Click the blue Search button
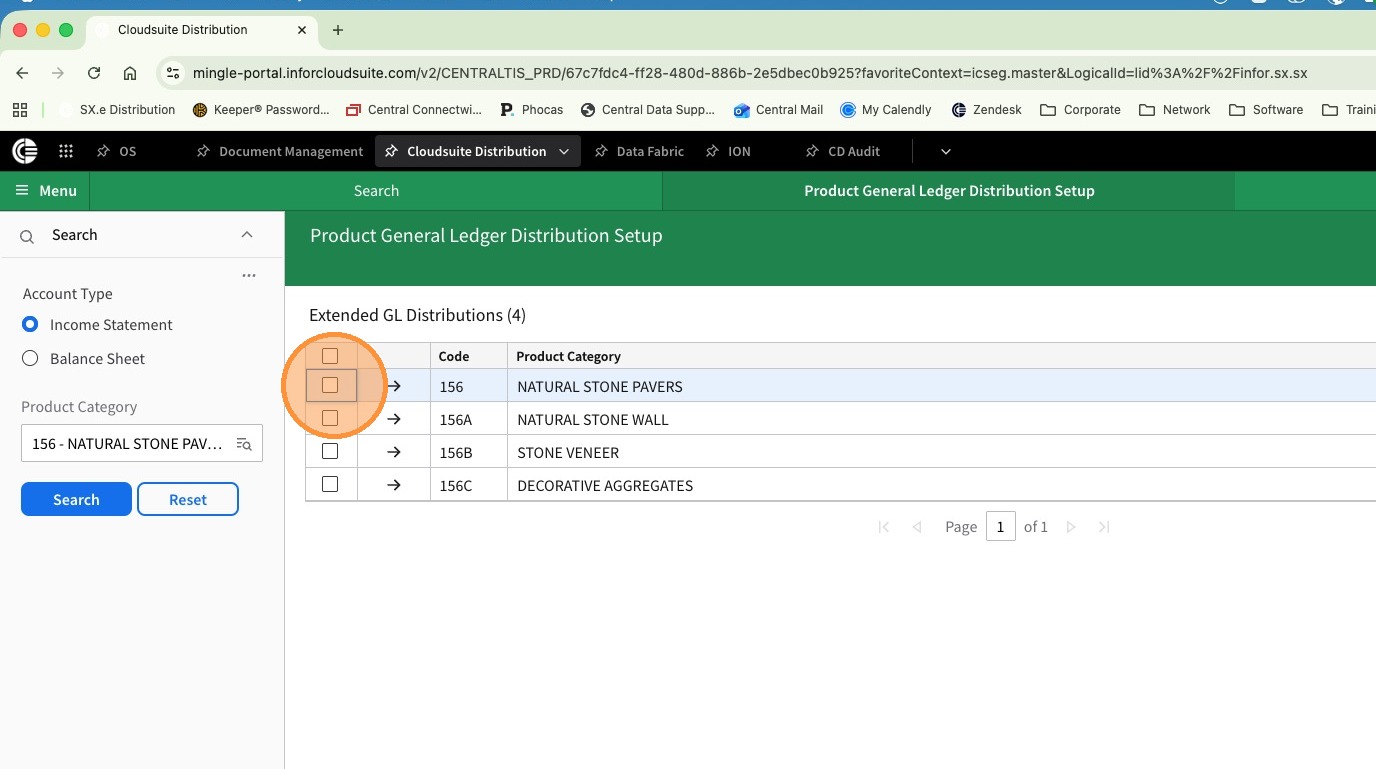 point(76,499)
